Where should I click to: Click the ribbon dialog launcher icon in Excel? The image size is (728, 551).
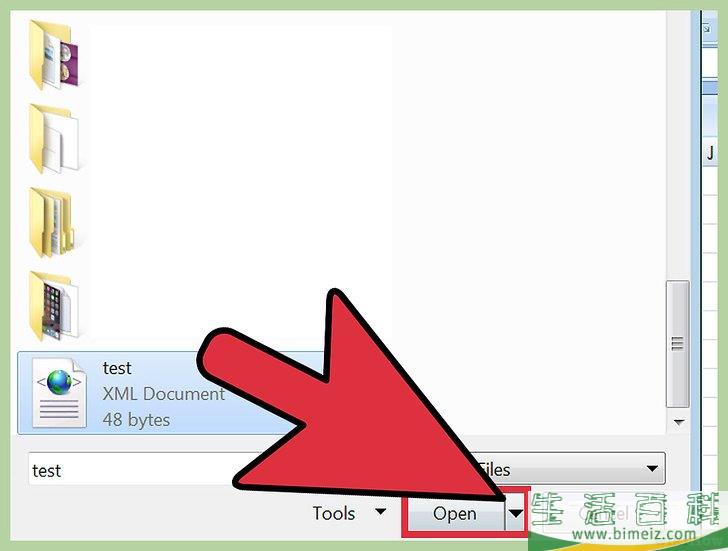pyautogui.click(x=707, y=29)
